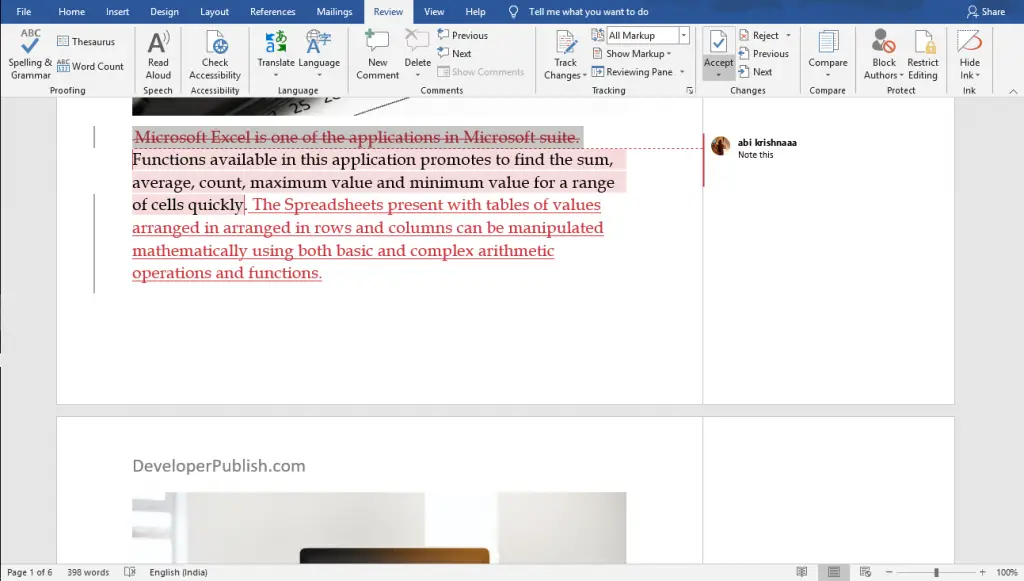
Task: Open Restrict Editing pane
Action: pyautogui.click(x=923, y=54)
